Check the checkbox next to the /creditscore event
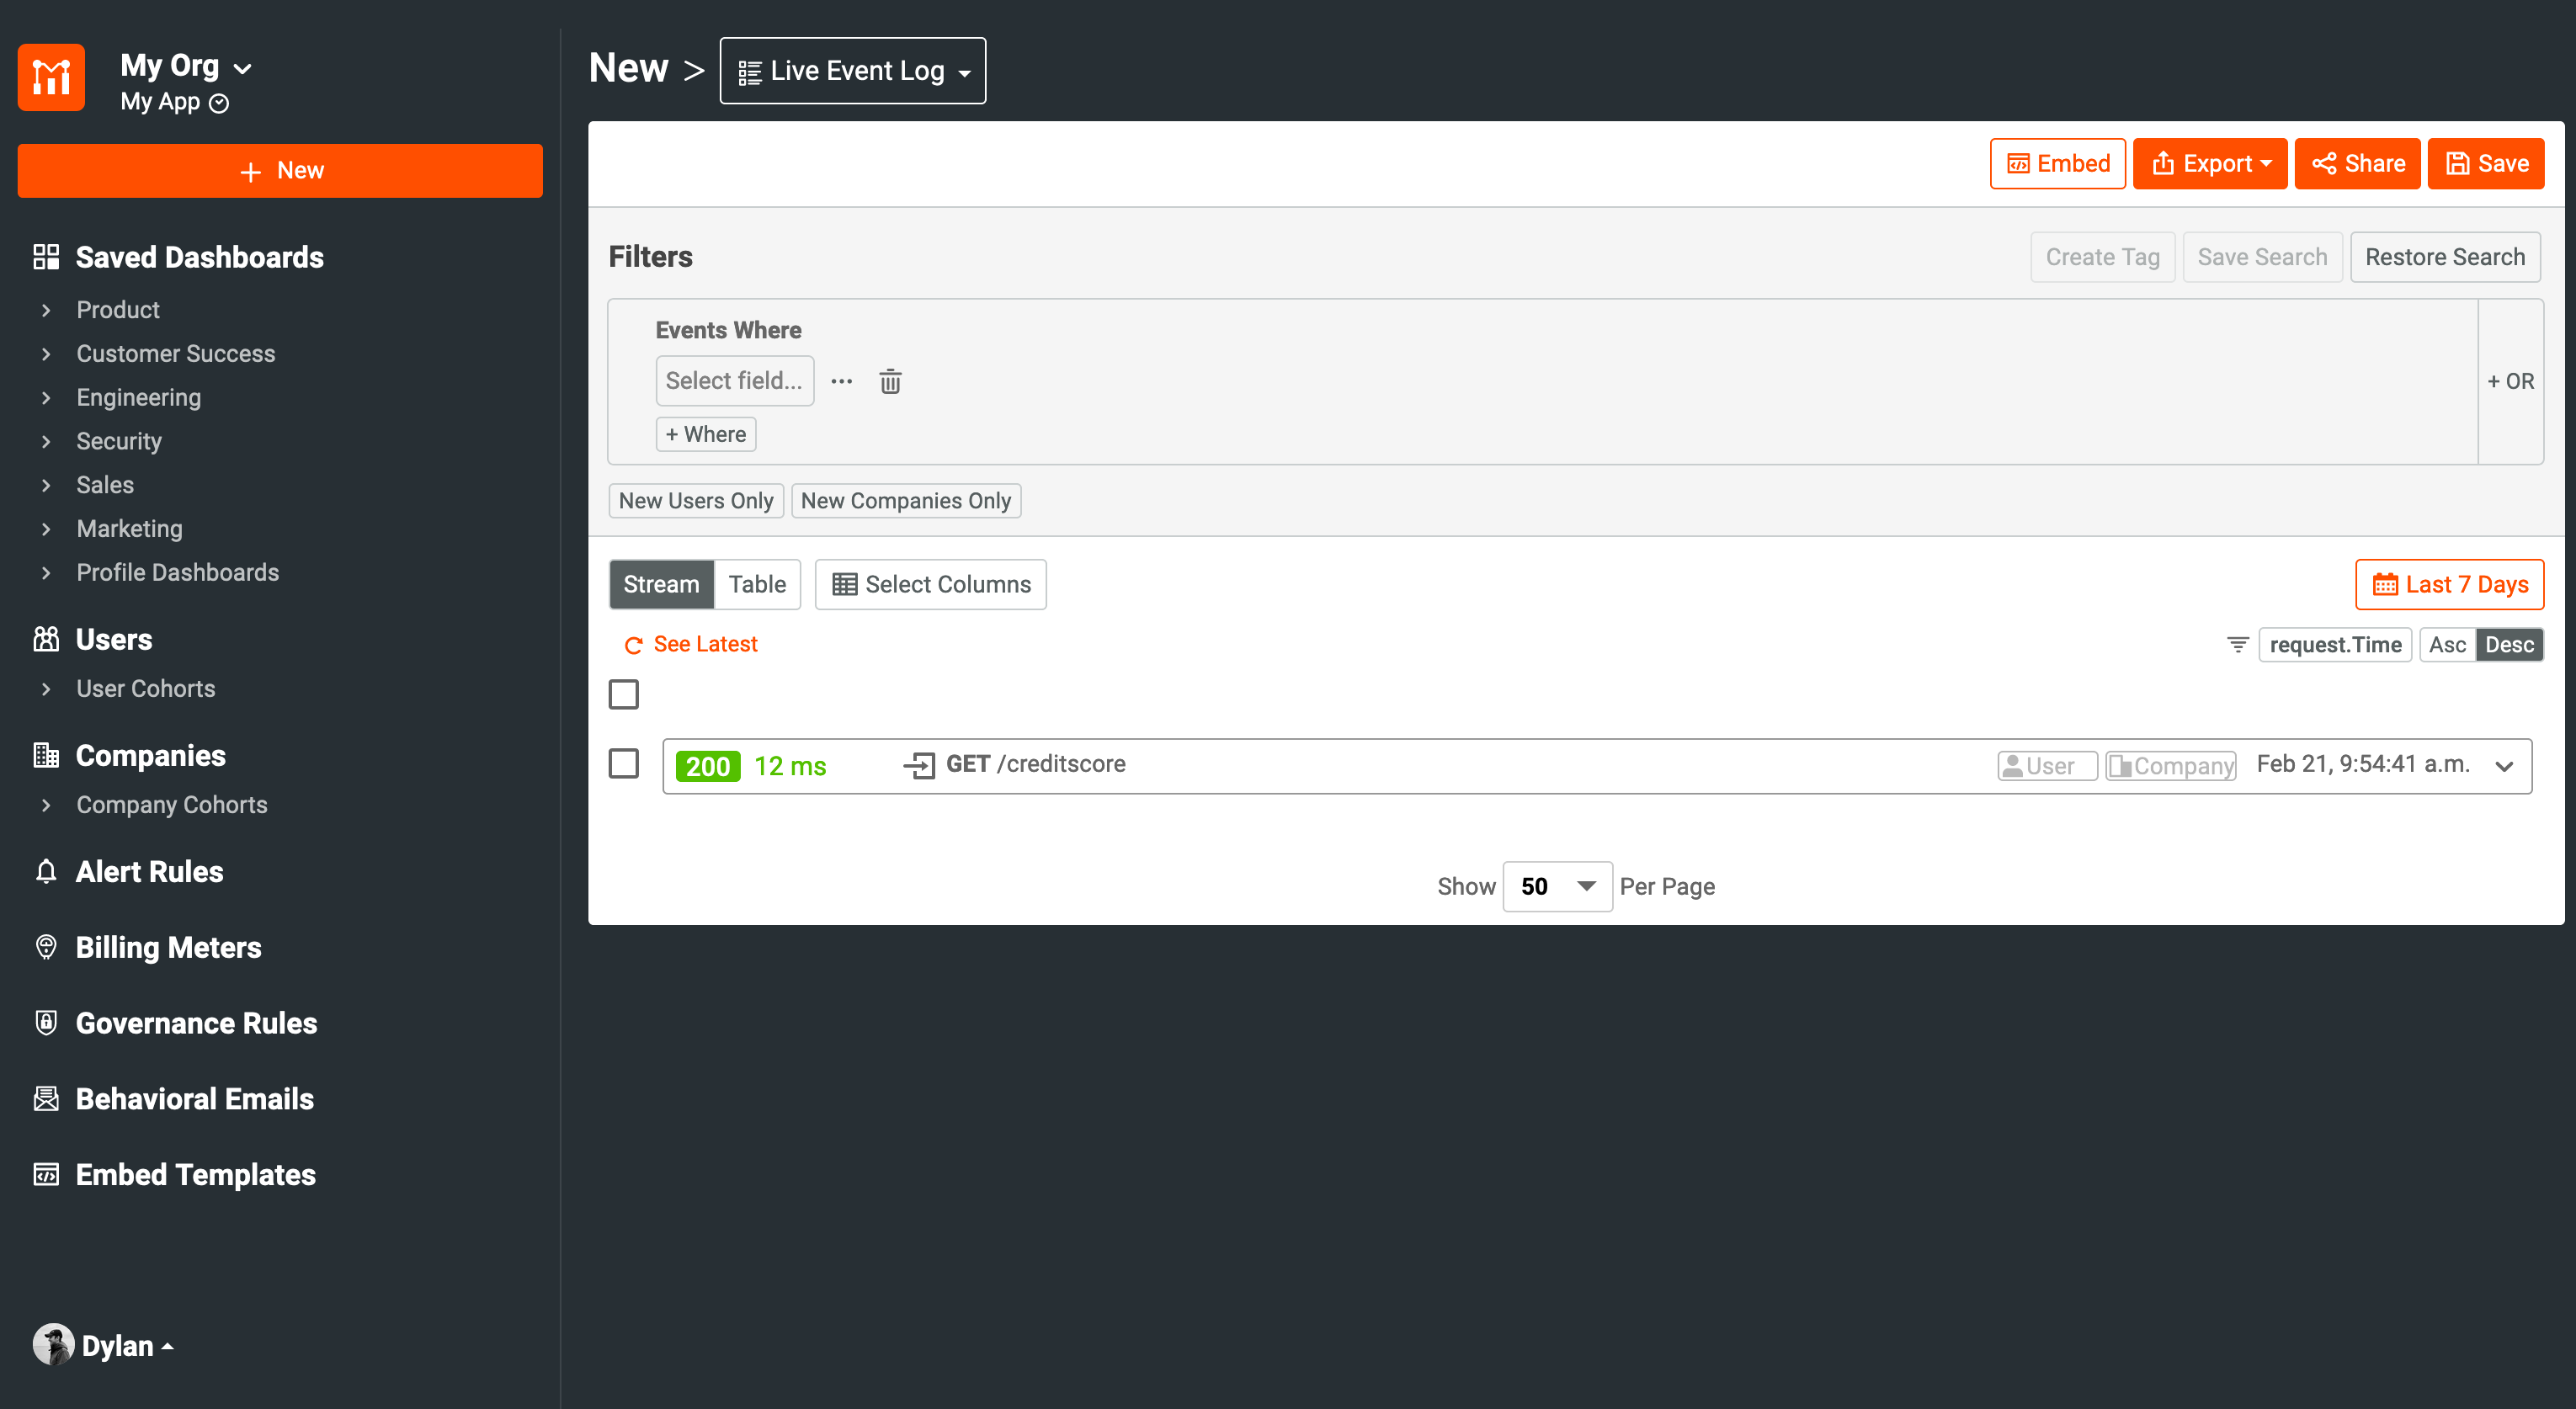This screenshot has height=1409, width=2576. click(x=623, y=763)
